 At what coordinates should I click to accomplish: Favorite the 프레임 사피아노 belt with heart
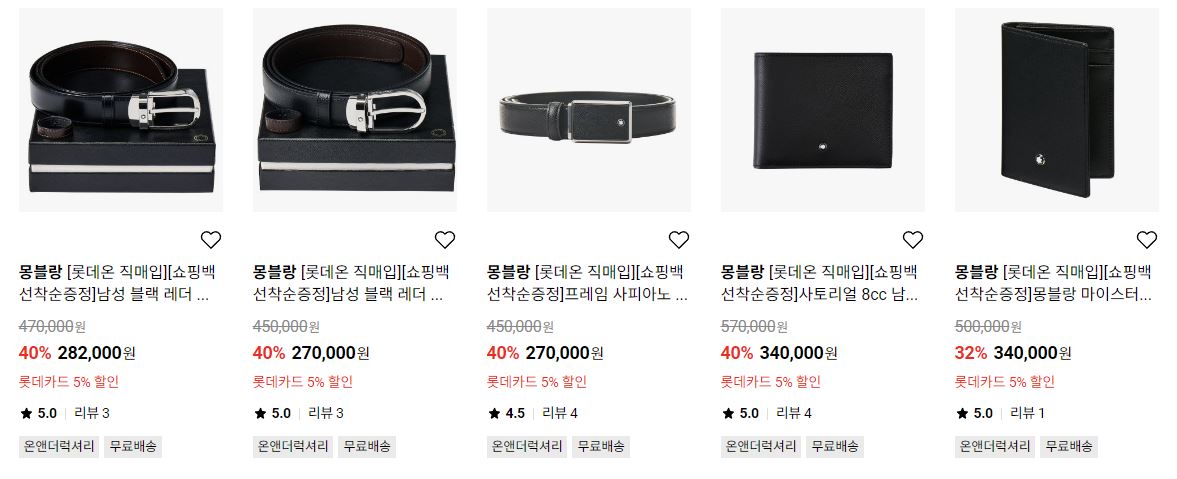pyautogui.click(x=679, y=240)
